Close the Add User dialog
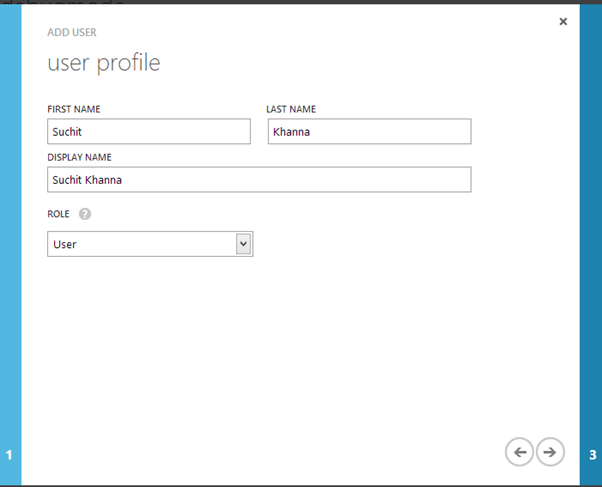The height and width of the screenshot is (487, 602). click(x=563, y=21)
